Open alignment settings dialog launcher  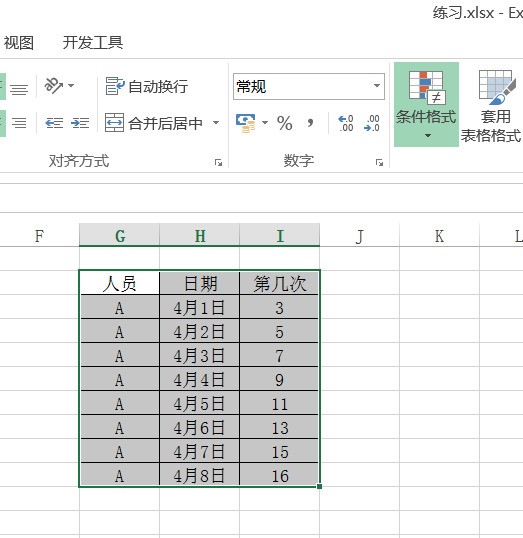click(218, 163)
